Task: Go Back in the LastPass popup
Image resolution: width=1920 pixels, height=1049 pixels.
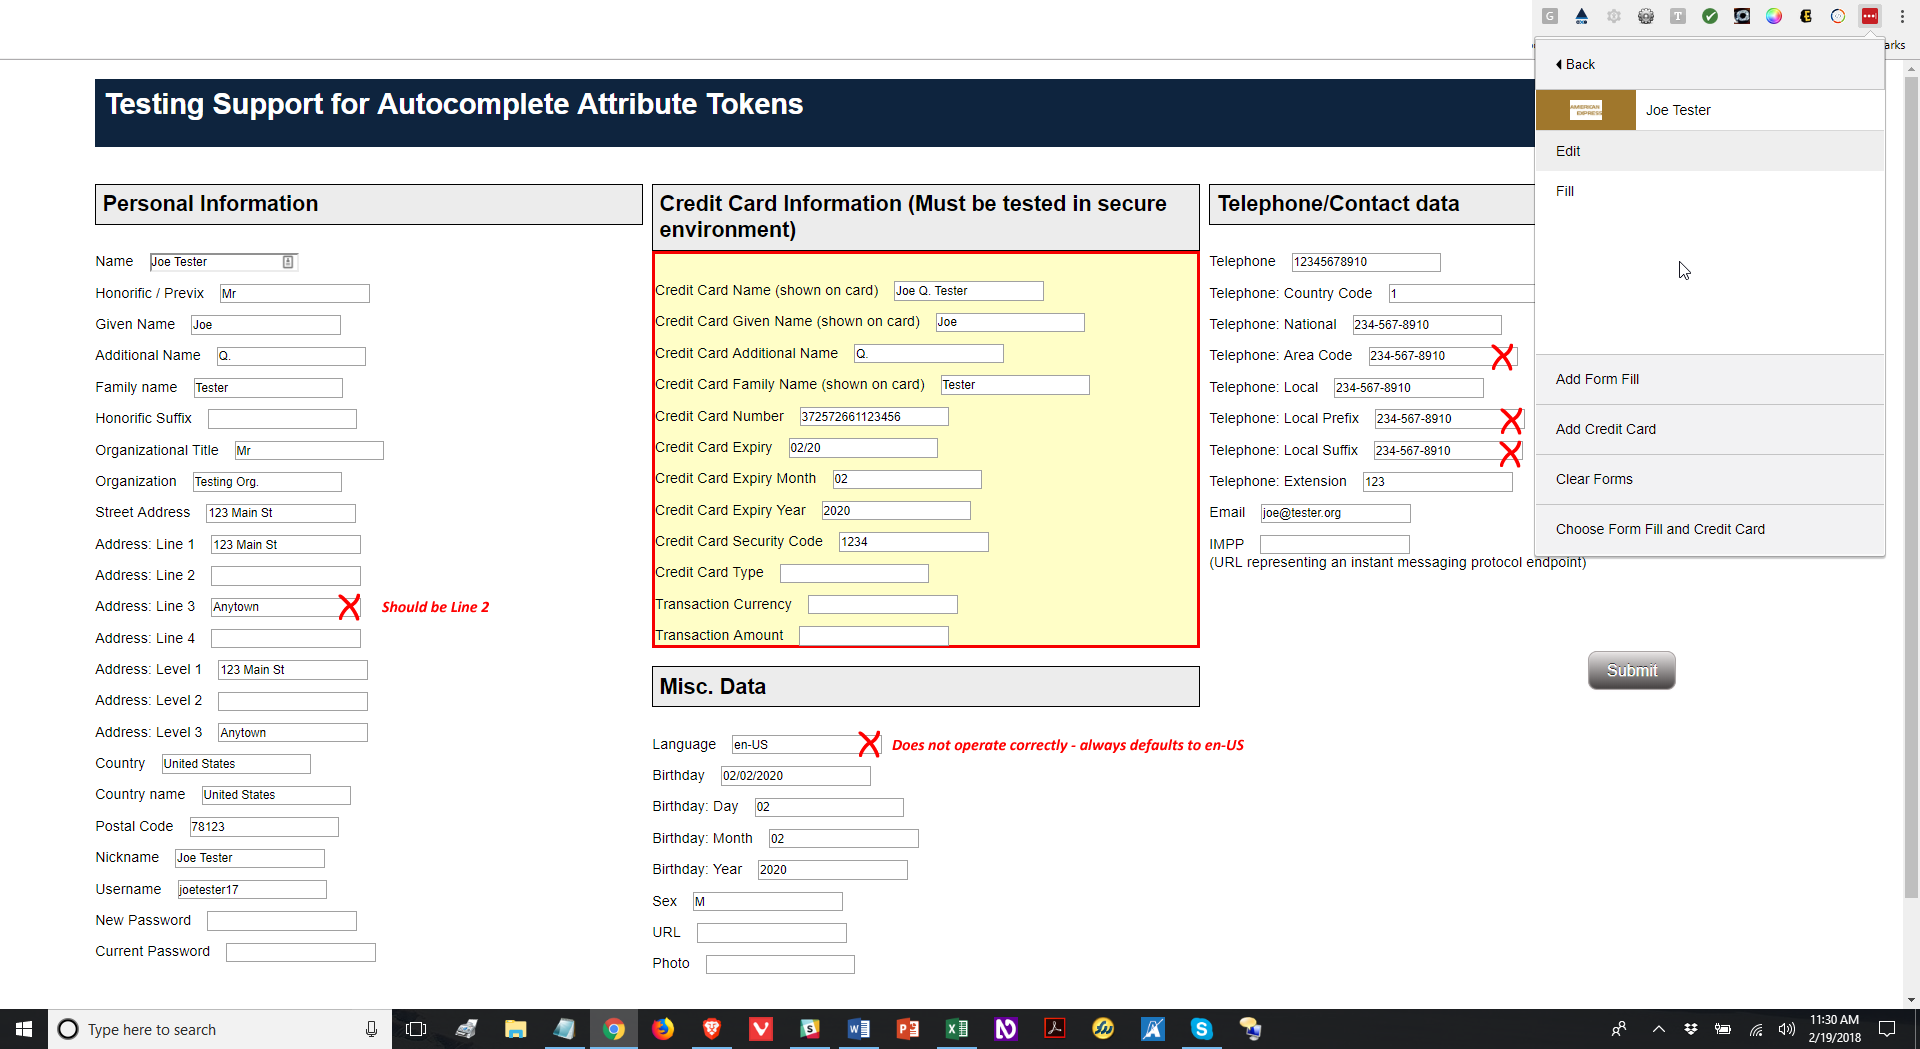Action: point(1575,64)
